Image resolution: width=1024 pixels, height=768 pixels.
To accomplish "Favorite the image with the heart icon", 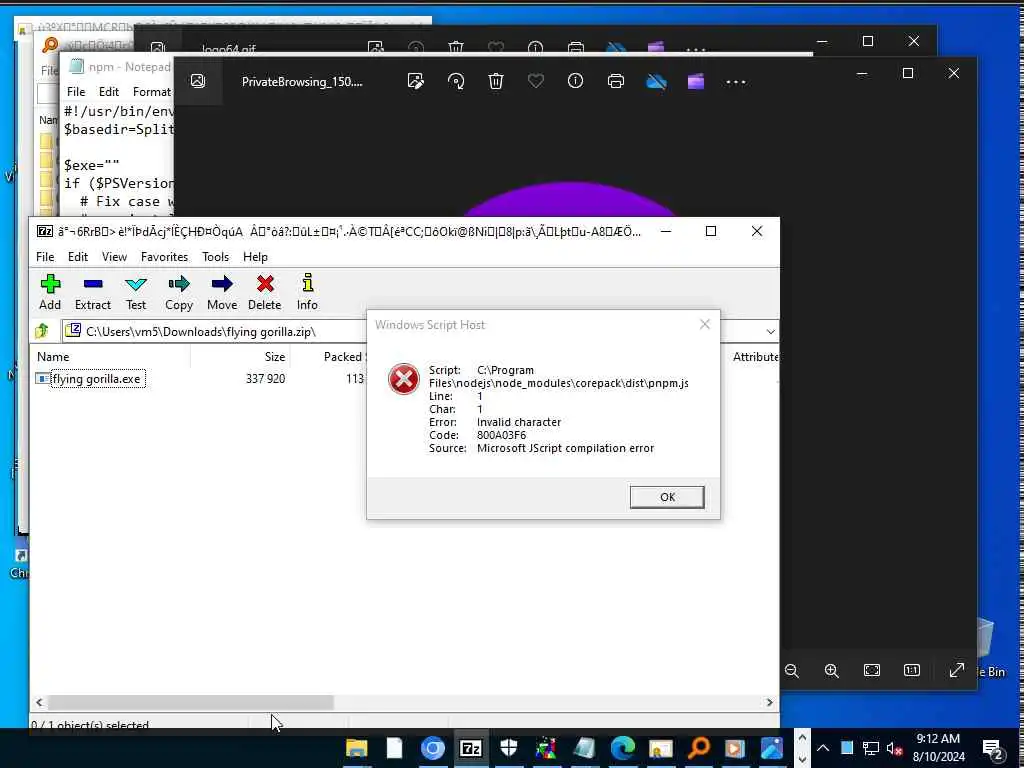I will pyautogui.click(x=536, y=81).
